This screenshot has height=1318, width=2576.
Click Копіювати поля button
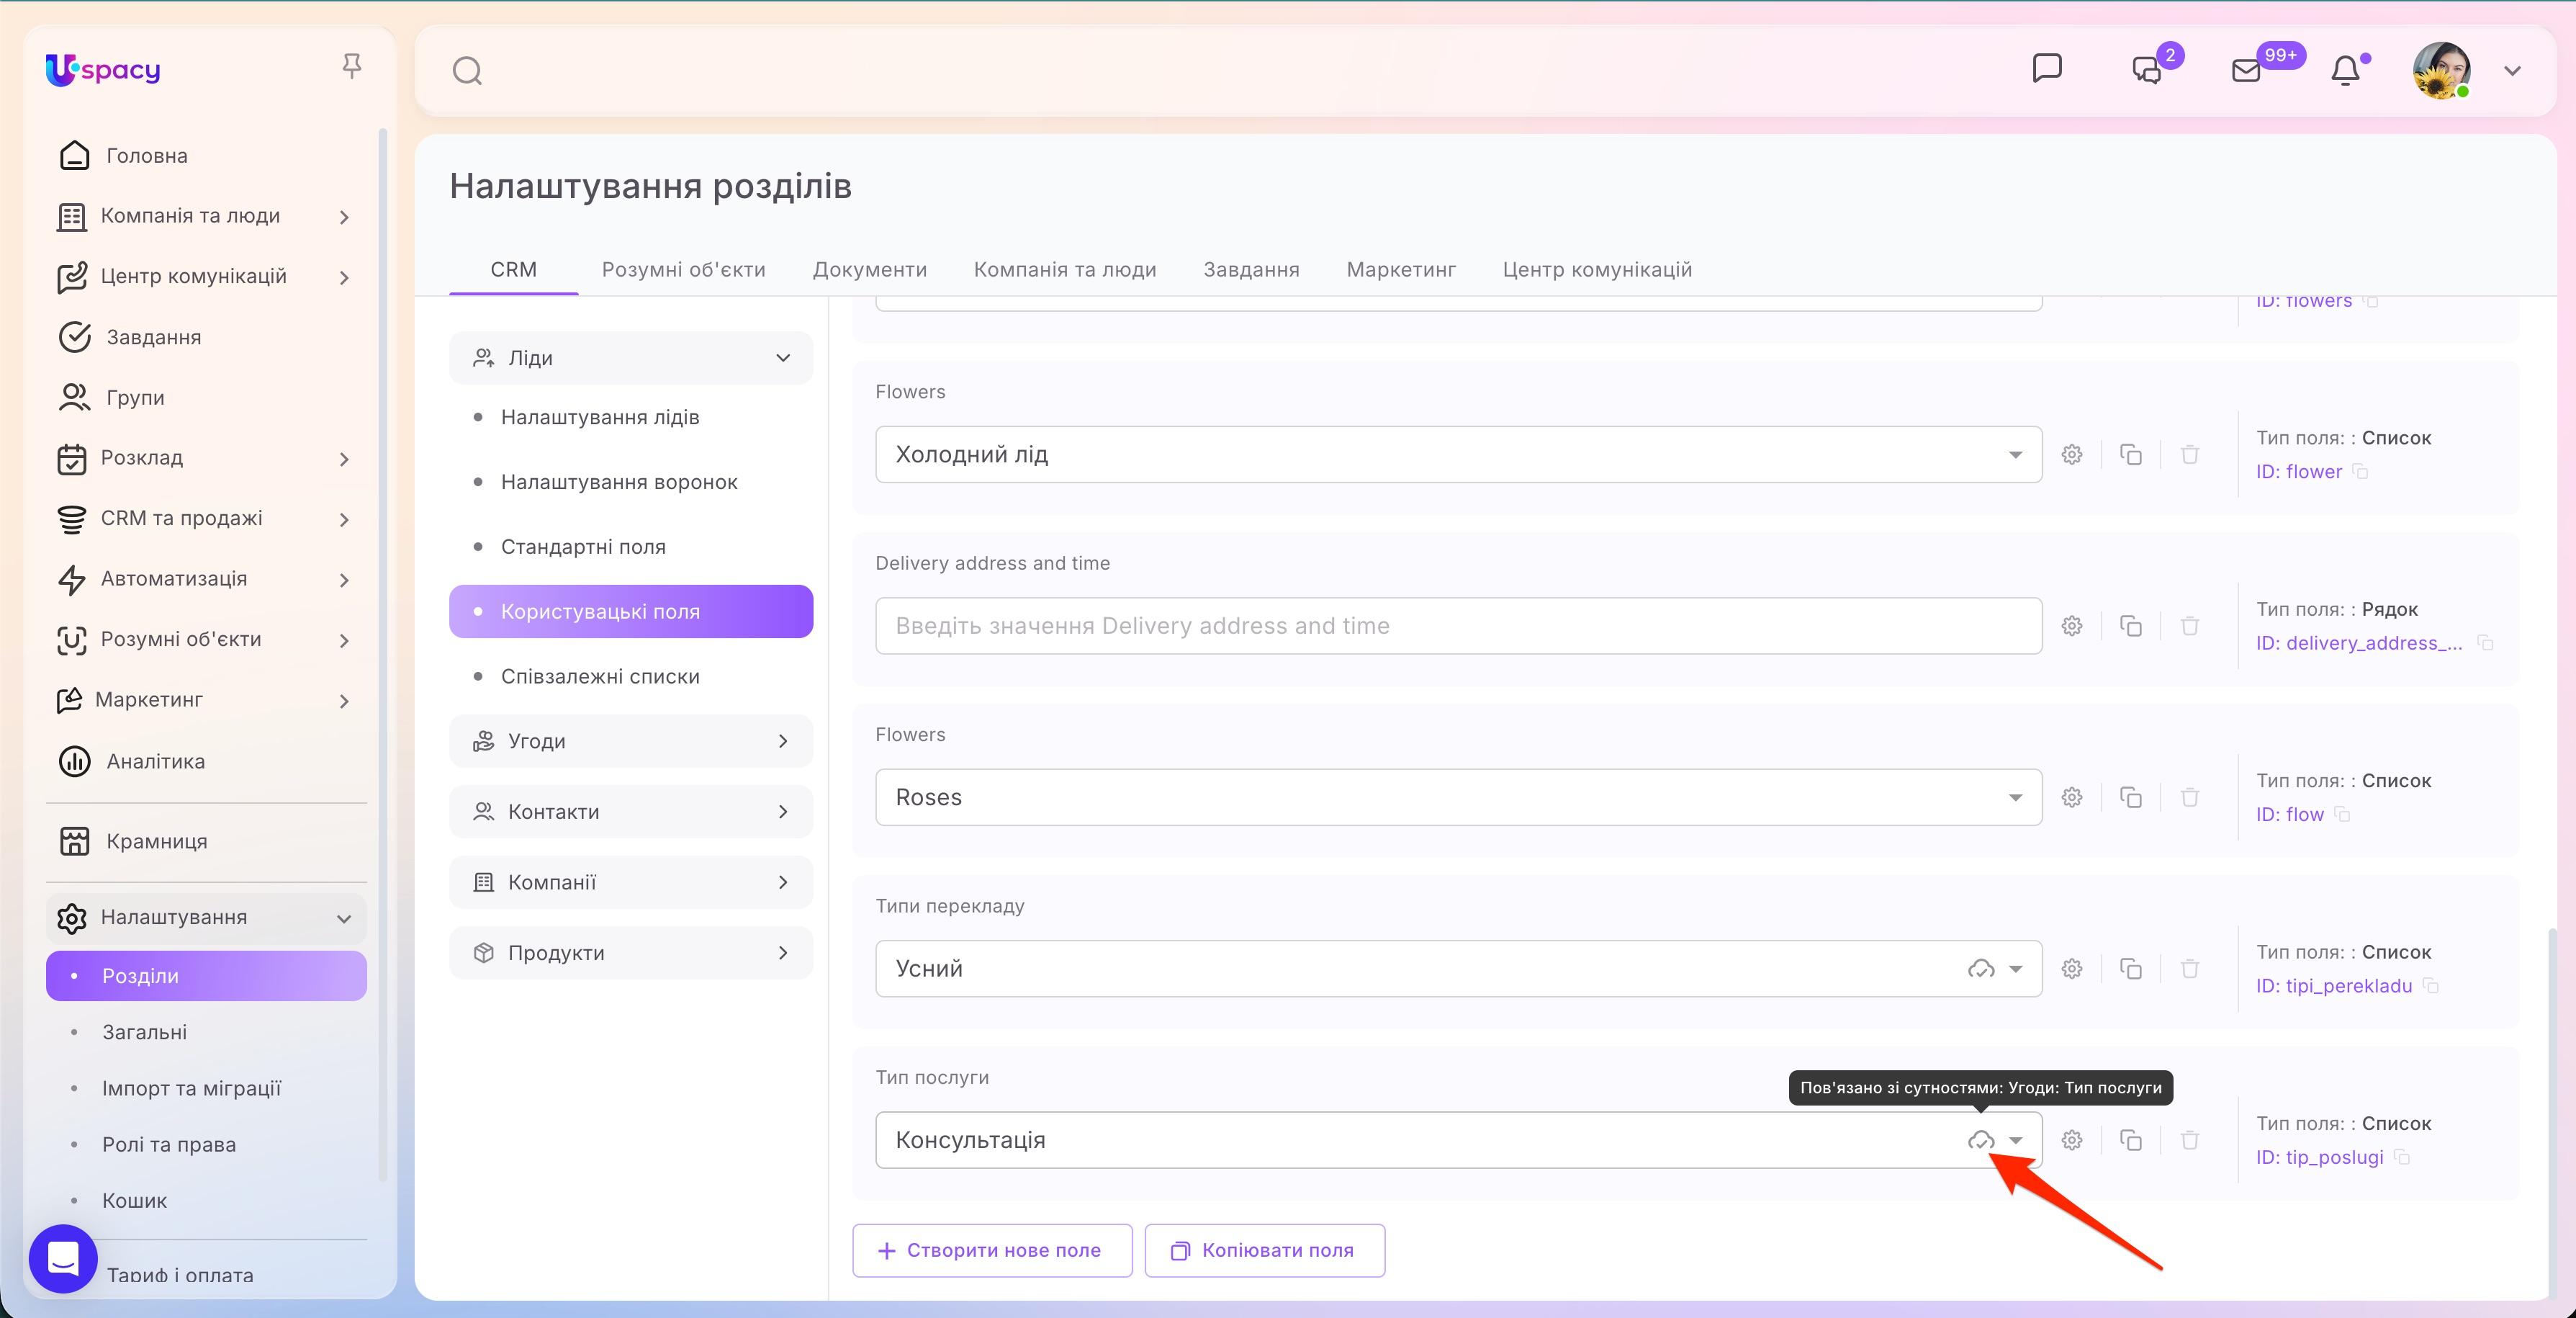[x=1265, y=1251]
